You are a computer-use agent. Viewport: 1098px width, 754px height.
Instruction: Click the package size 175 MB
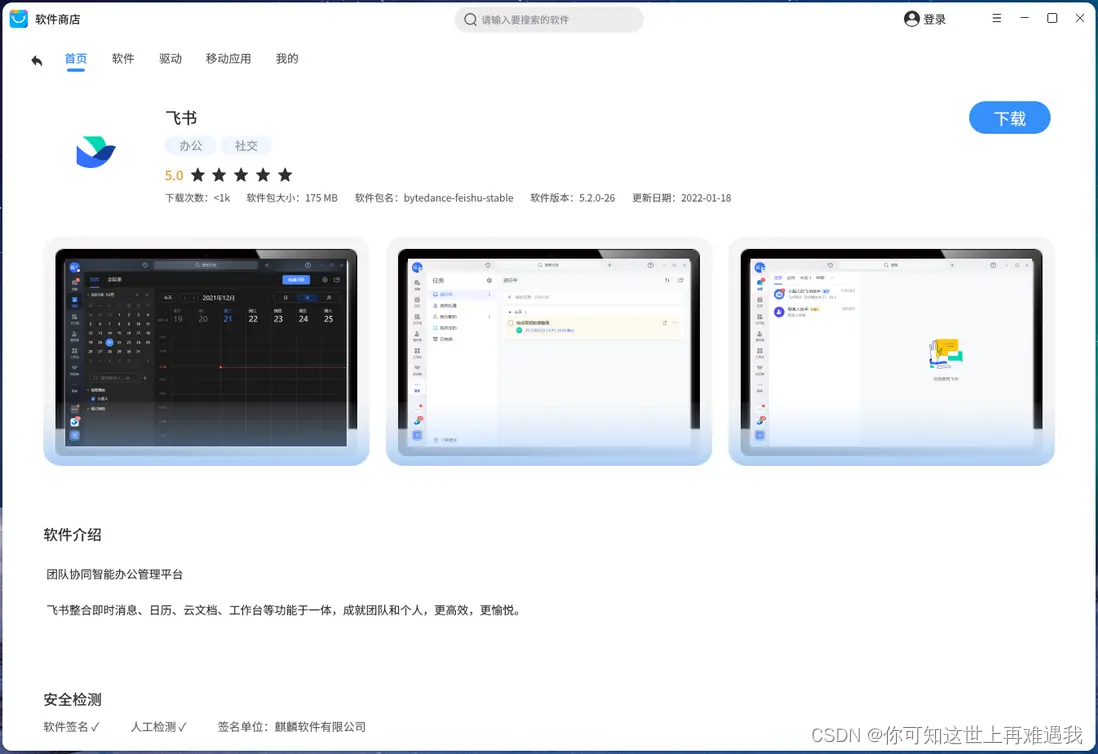(x=321, y=198)
